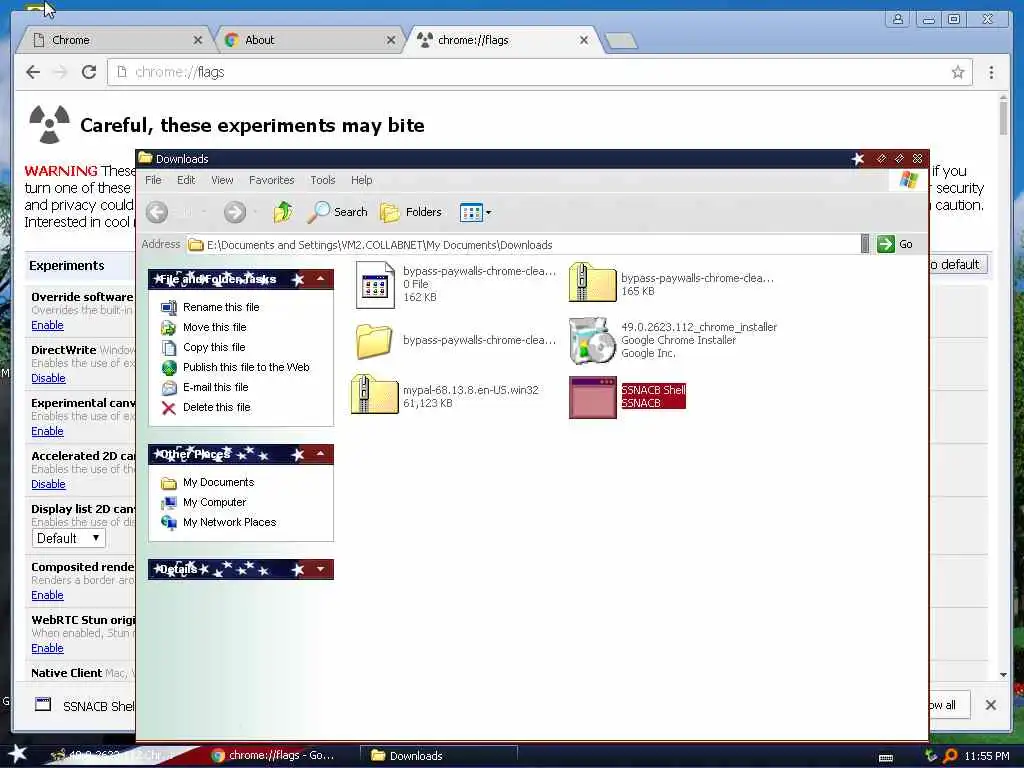Click the Downloads window title bar folder icon

(x=145, y=159)
